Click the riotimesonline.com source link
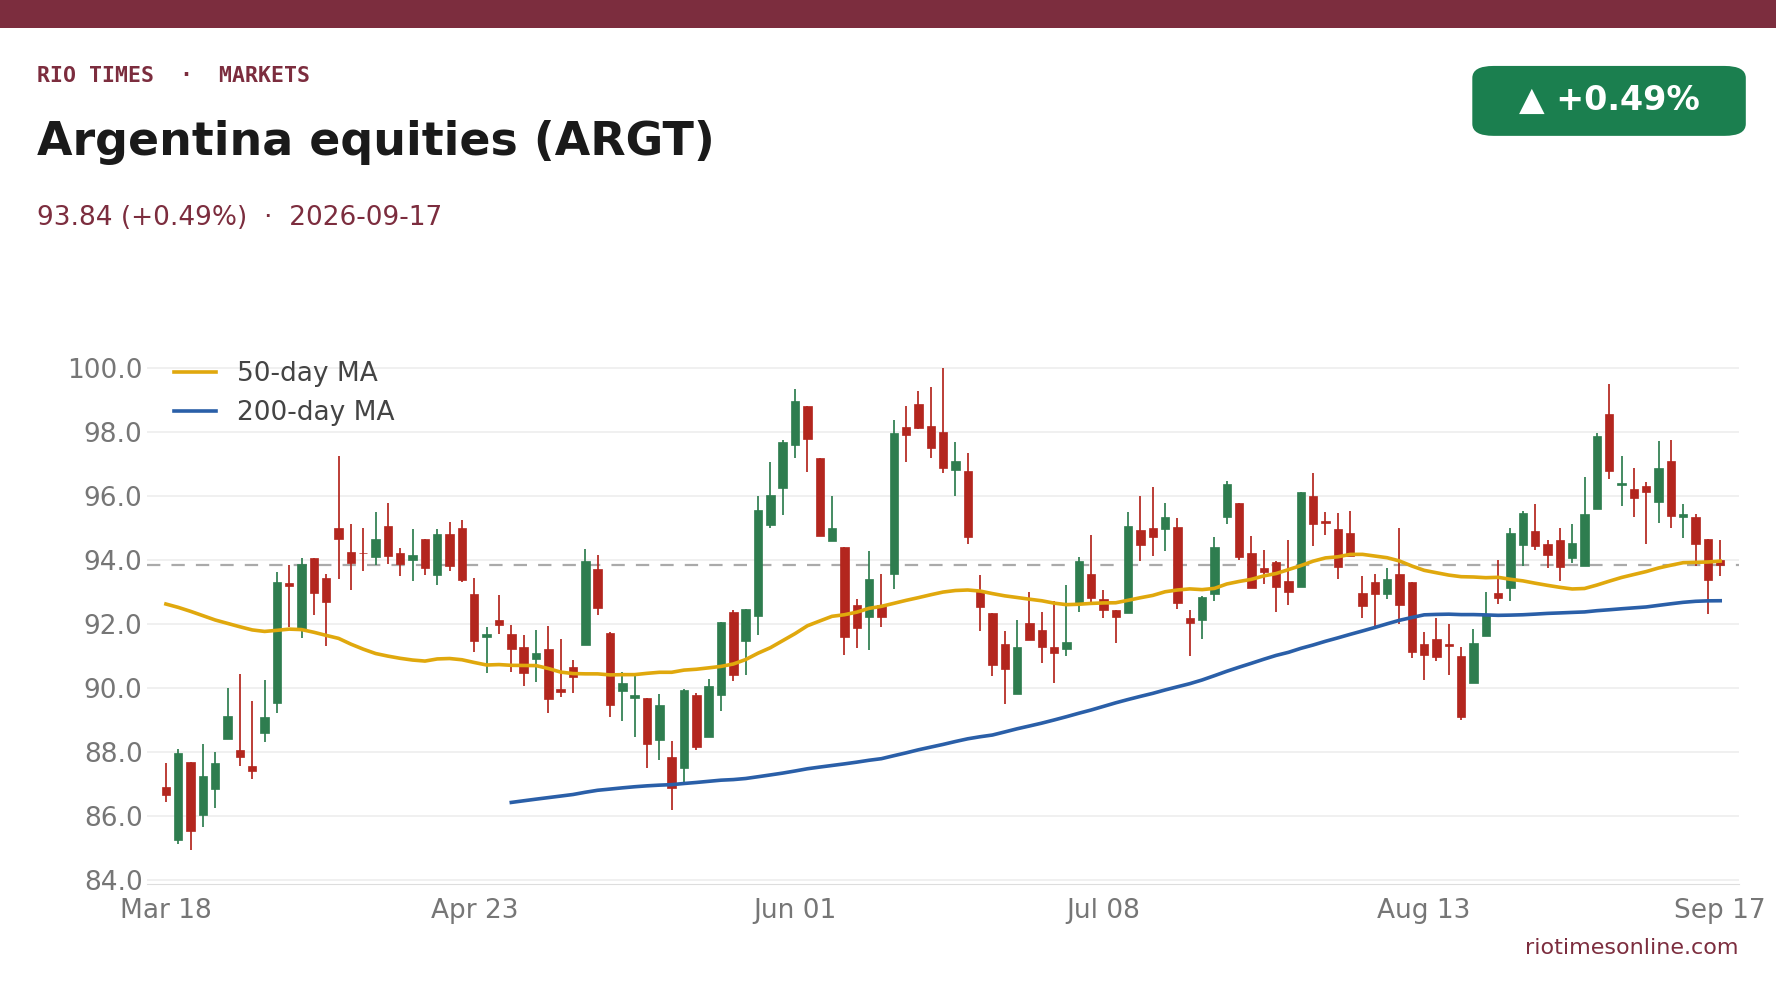The width and height of the screenshot is (1776, 999). click(1631, 947)
